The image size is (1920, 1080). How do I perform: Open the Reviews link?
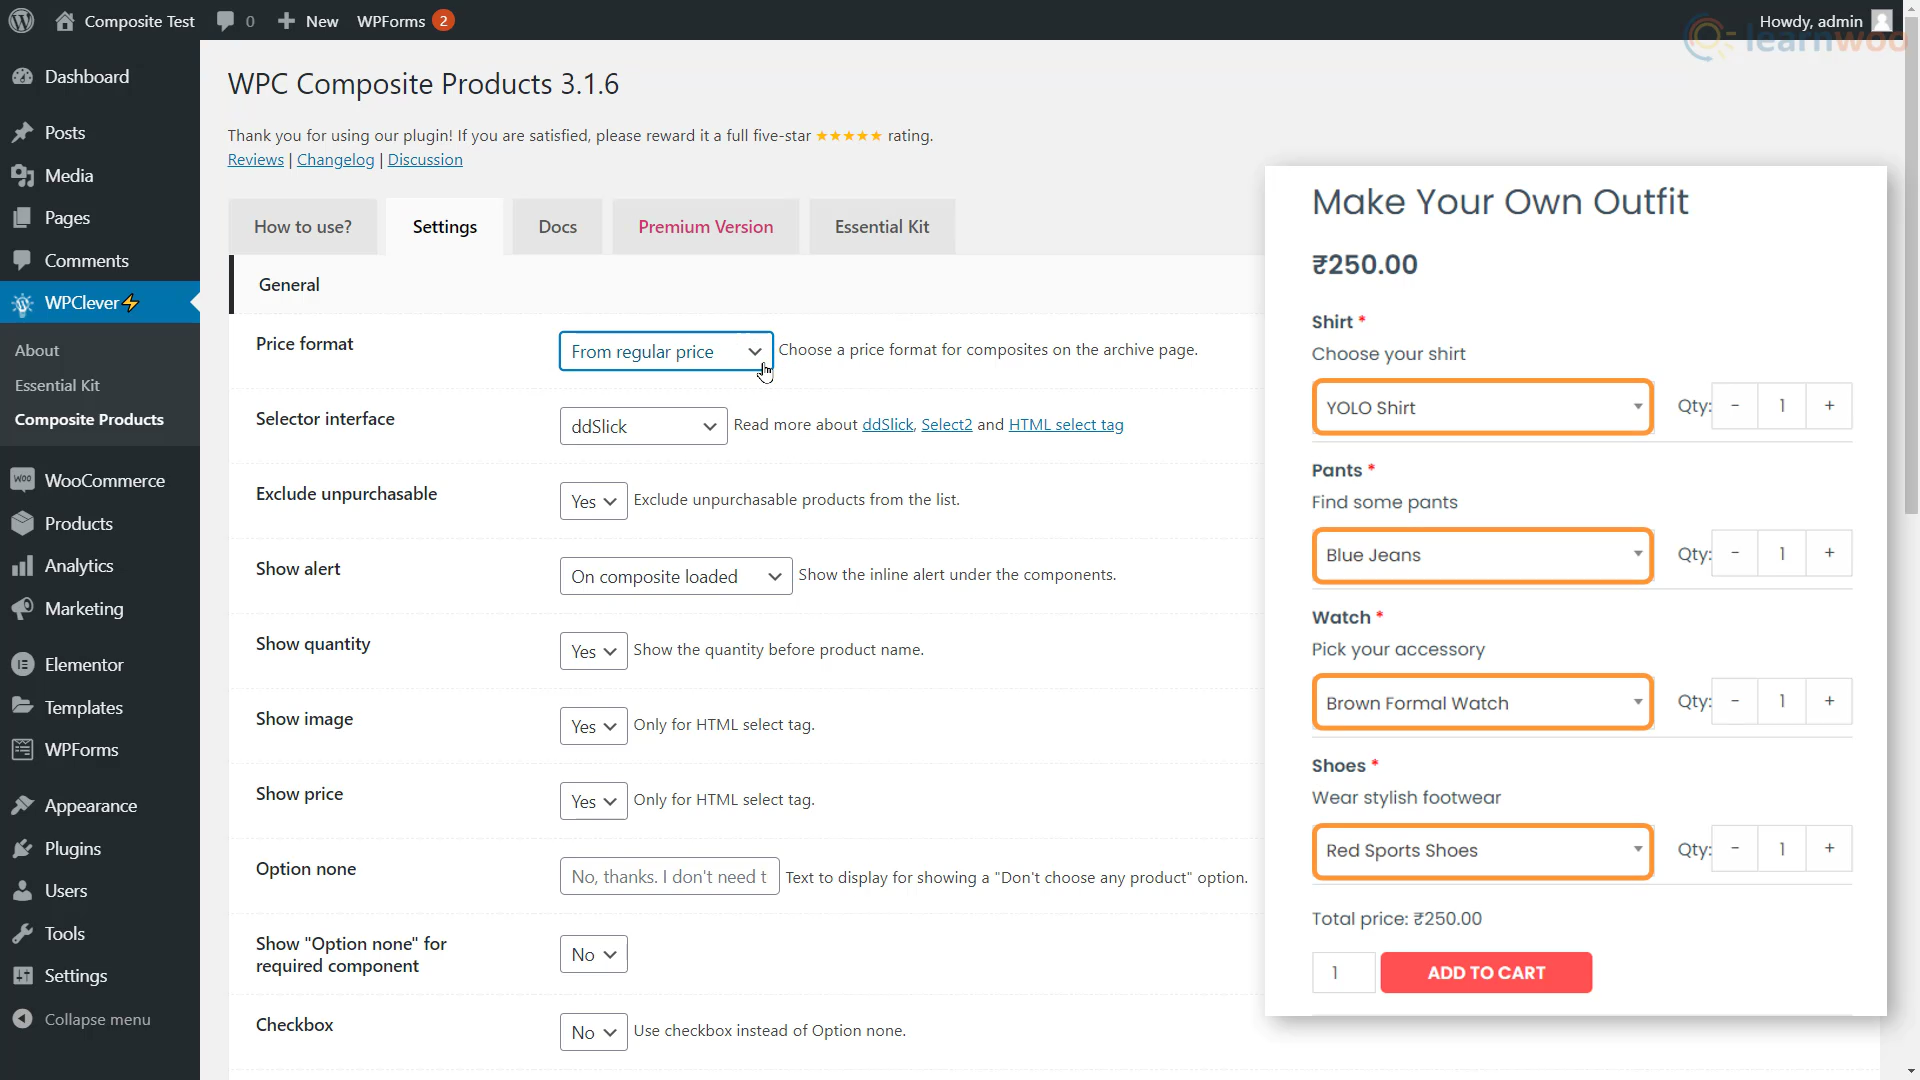256,160
